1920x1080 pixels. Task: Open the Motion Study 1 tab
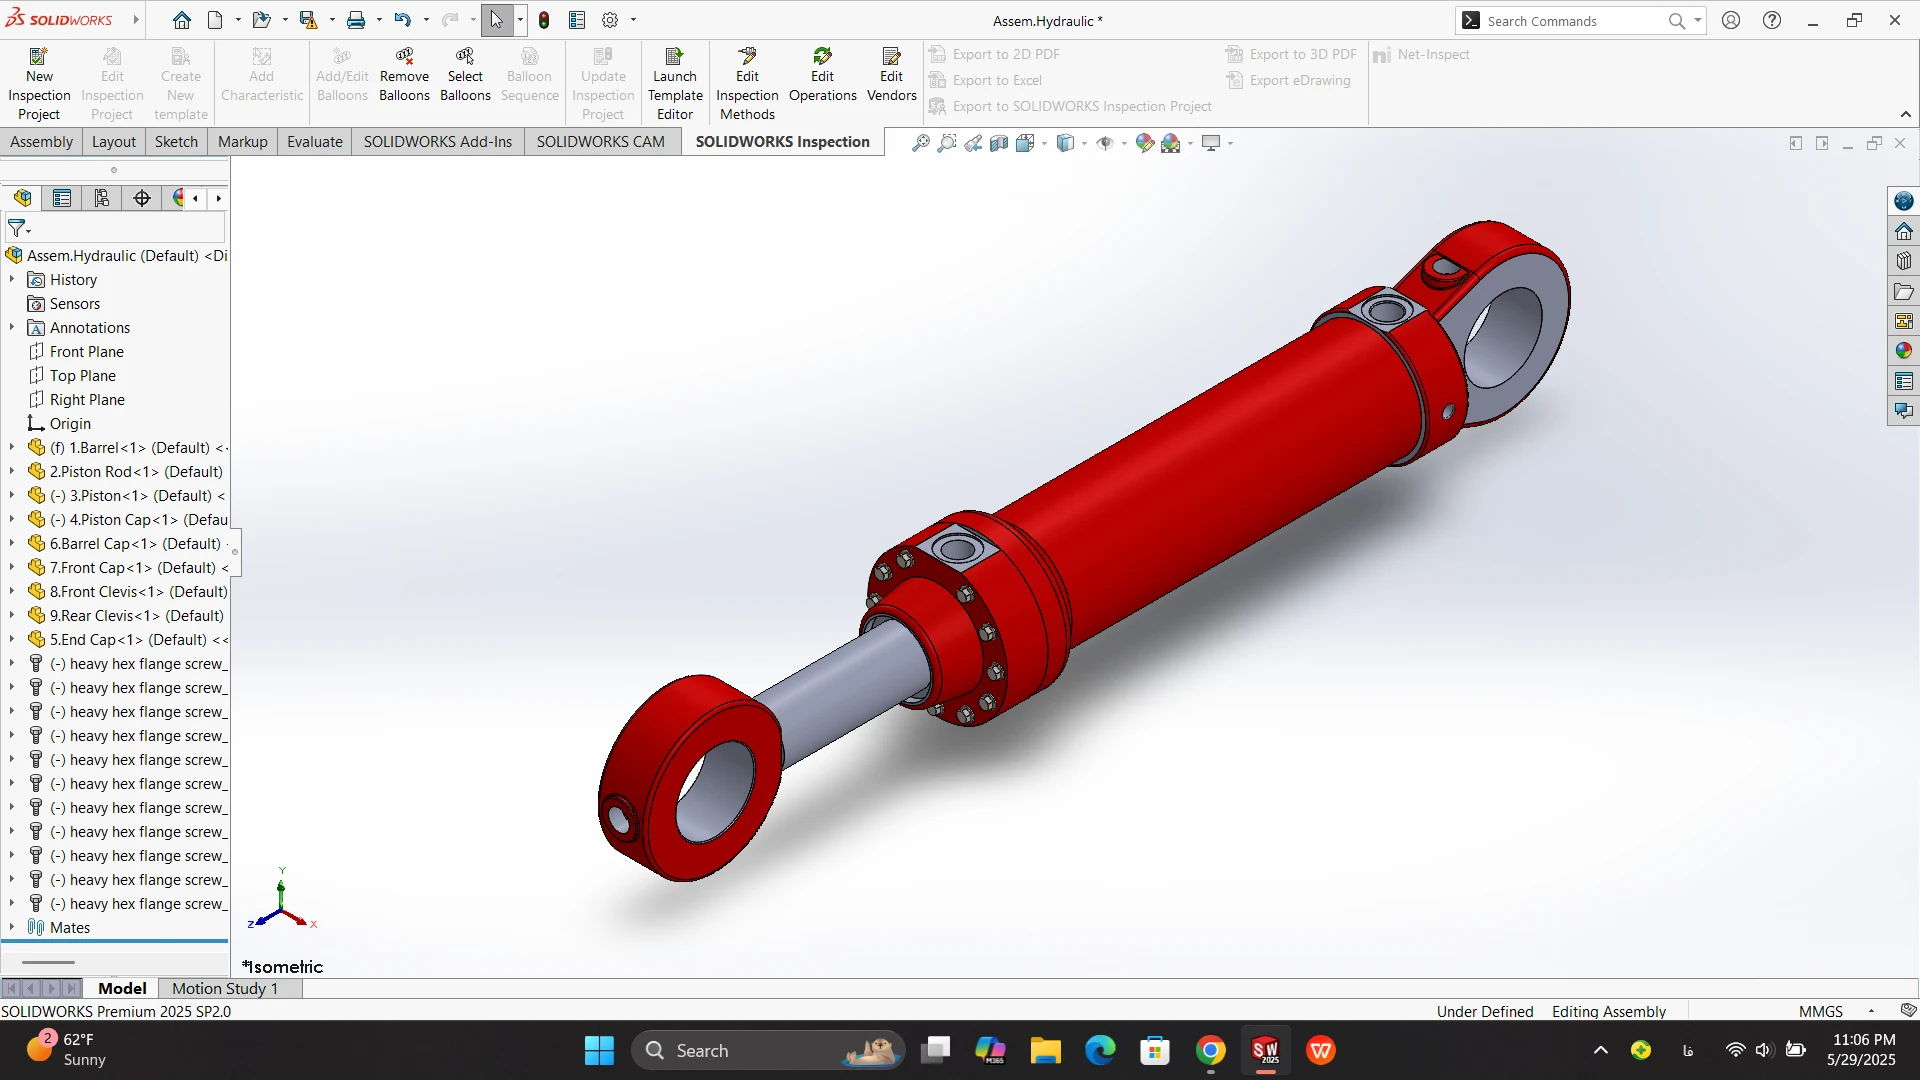coord(225,988)
